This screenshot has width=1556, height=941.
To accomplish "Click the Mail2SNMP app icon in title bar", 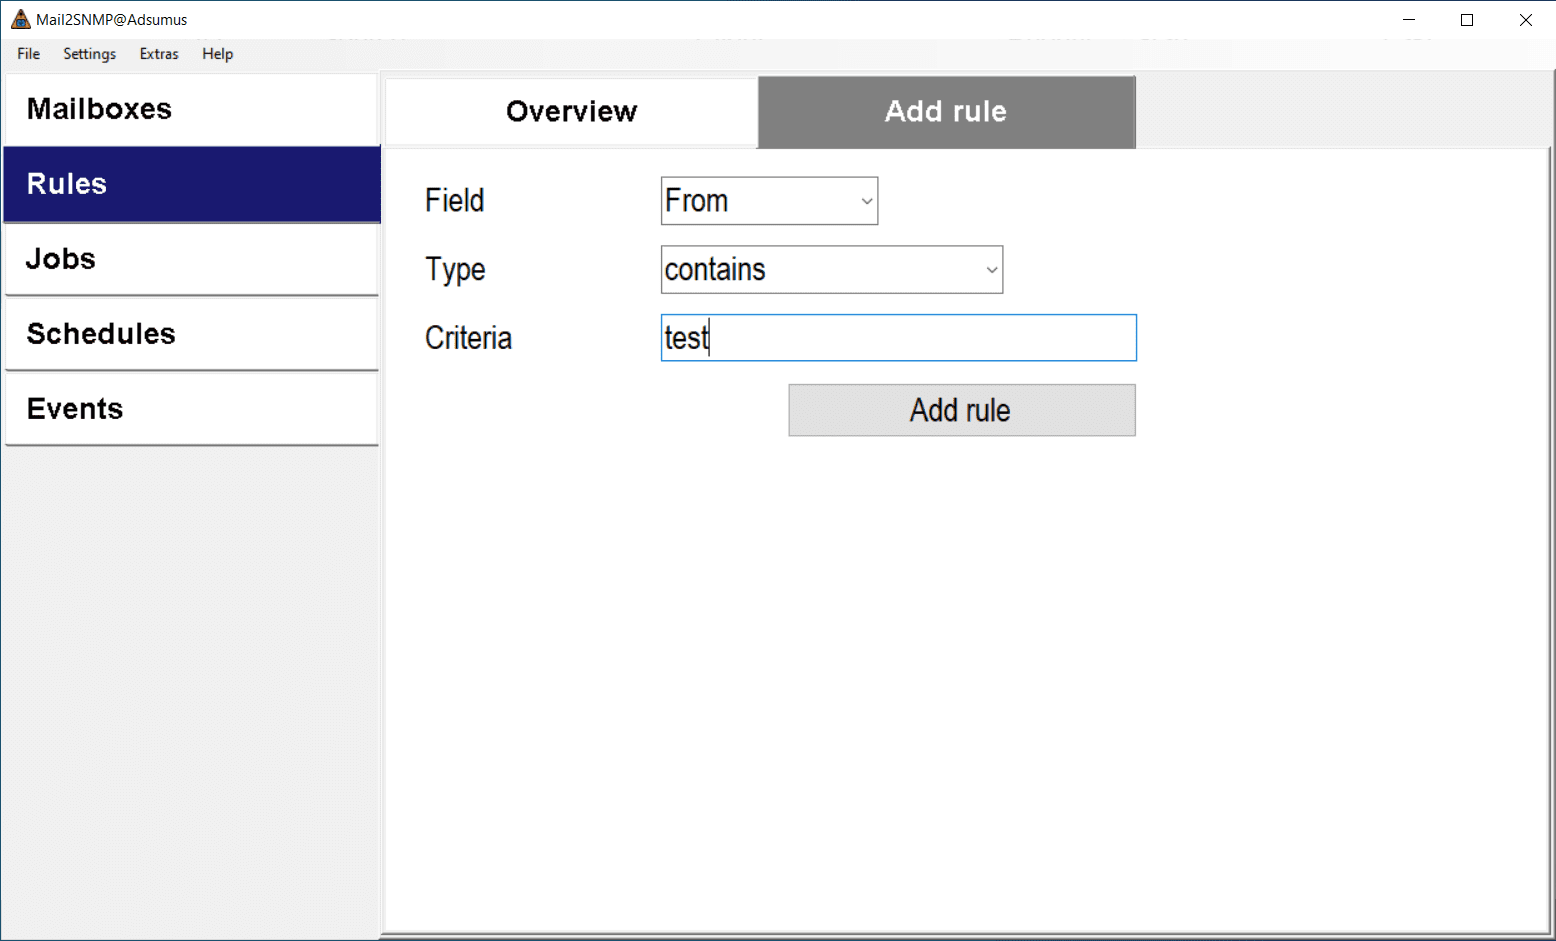I will click(x=20, y=20).
